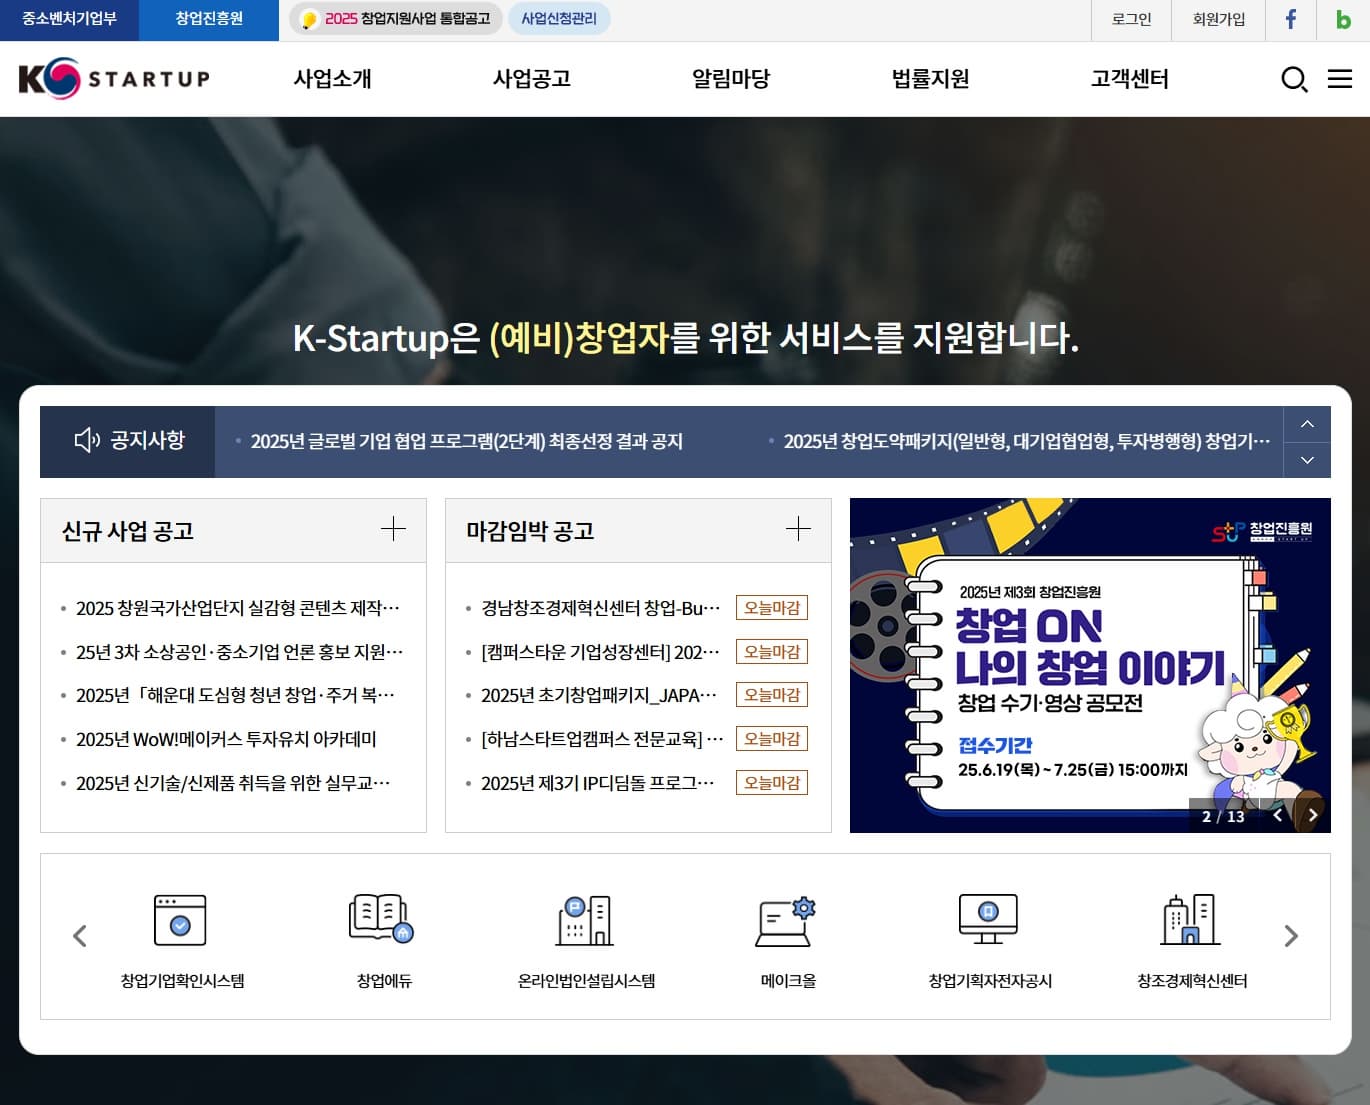The height and width of the screenshot is (1105, 1370).
Task: Open 경남창조경제혁신센터 창업-Bu announcement
Action: (x=600, y=608)
